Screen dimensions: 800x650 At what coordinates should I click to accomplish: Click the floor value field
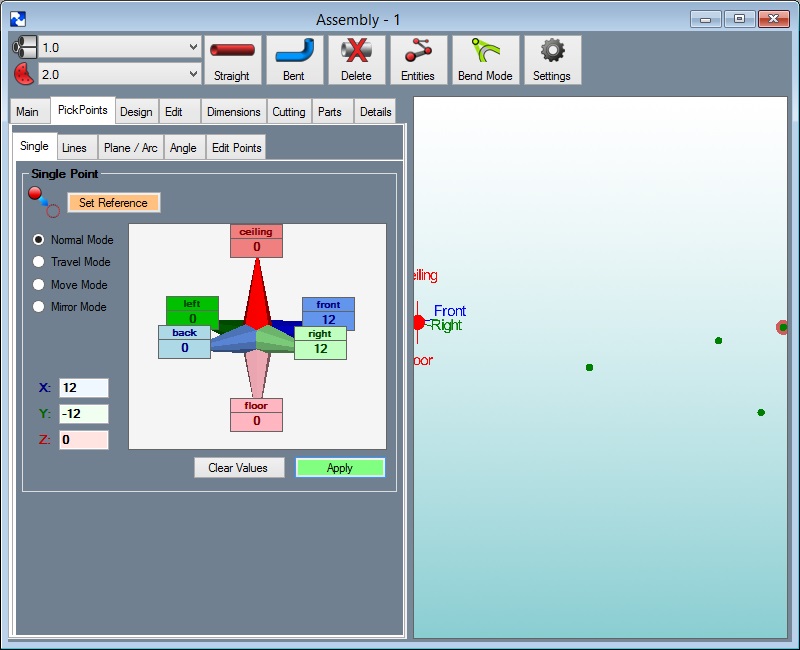pos(256,421)
